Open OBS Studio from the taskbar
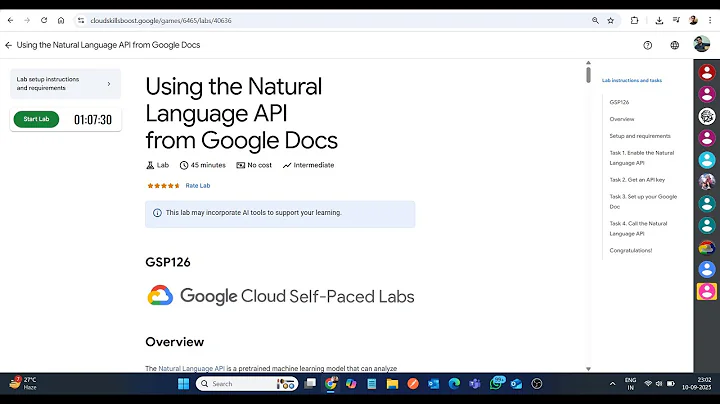 [x=537, y=384]
